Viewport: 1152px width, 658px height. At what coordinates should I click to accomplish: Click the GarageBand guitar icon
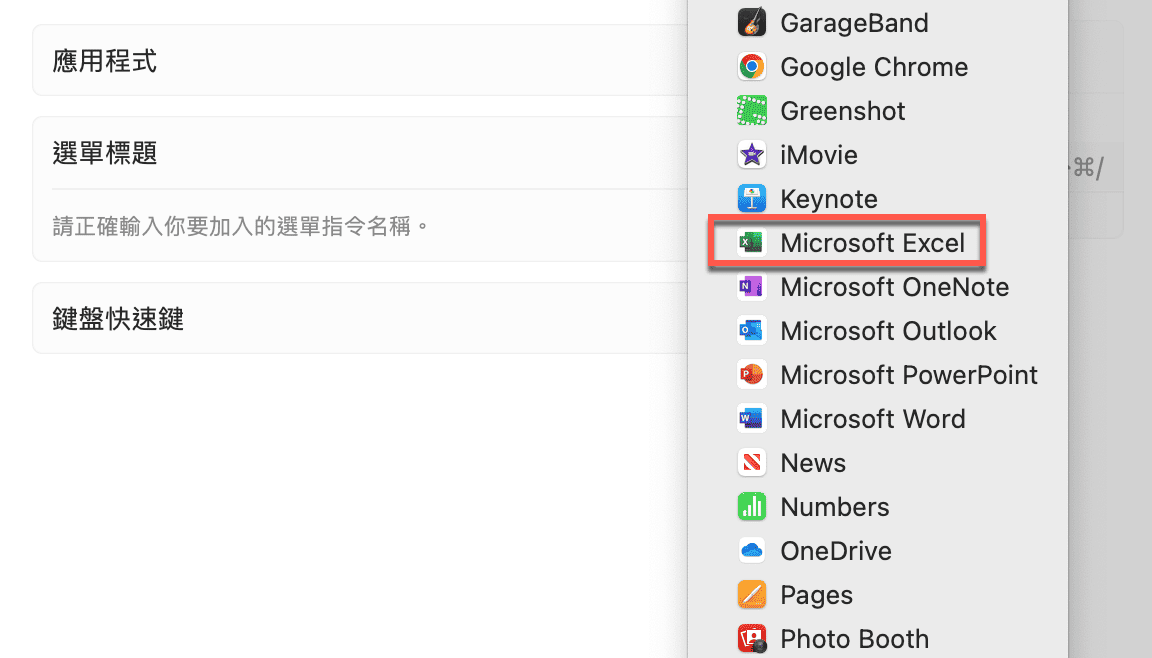click(x=752, y=23)
